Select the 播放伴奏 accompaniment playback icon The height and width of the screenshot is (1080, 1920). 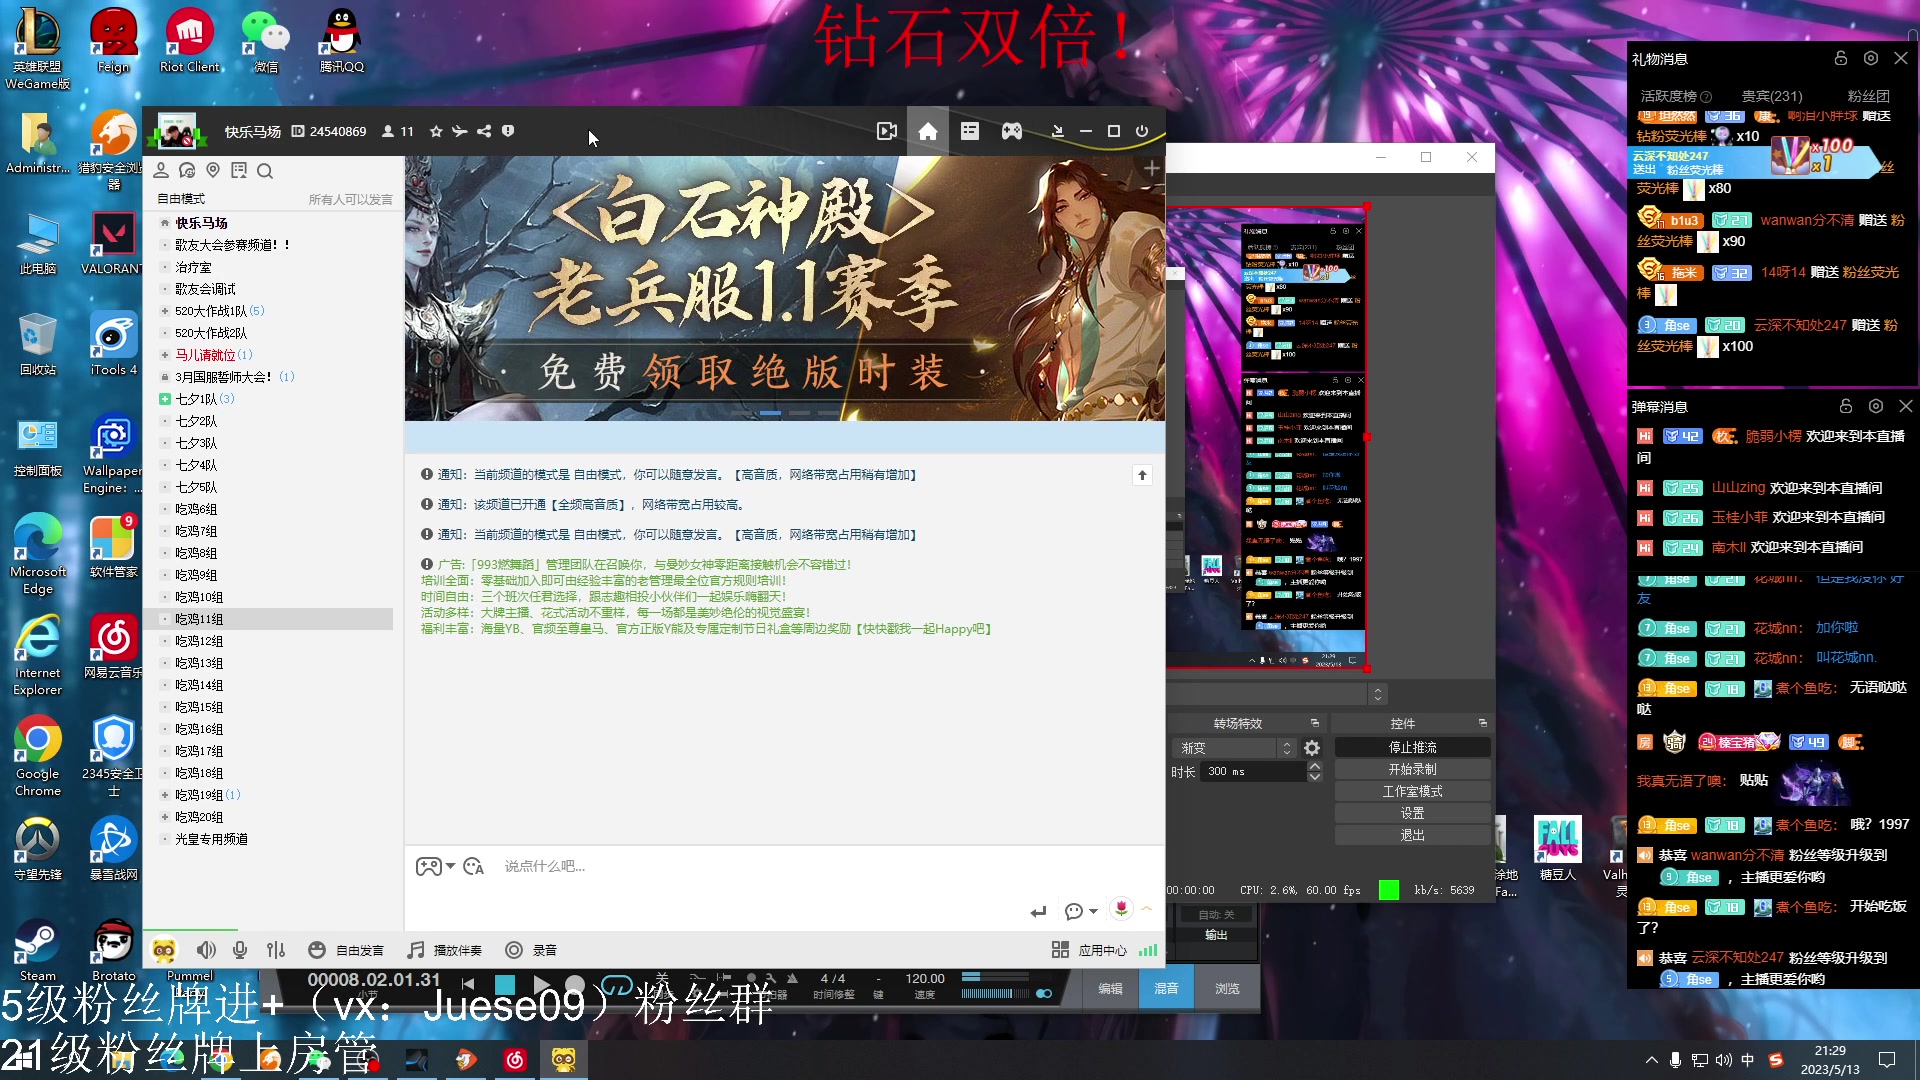414,950
